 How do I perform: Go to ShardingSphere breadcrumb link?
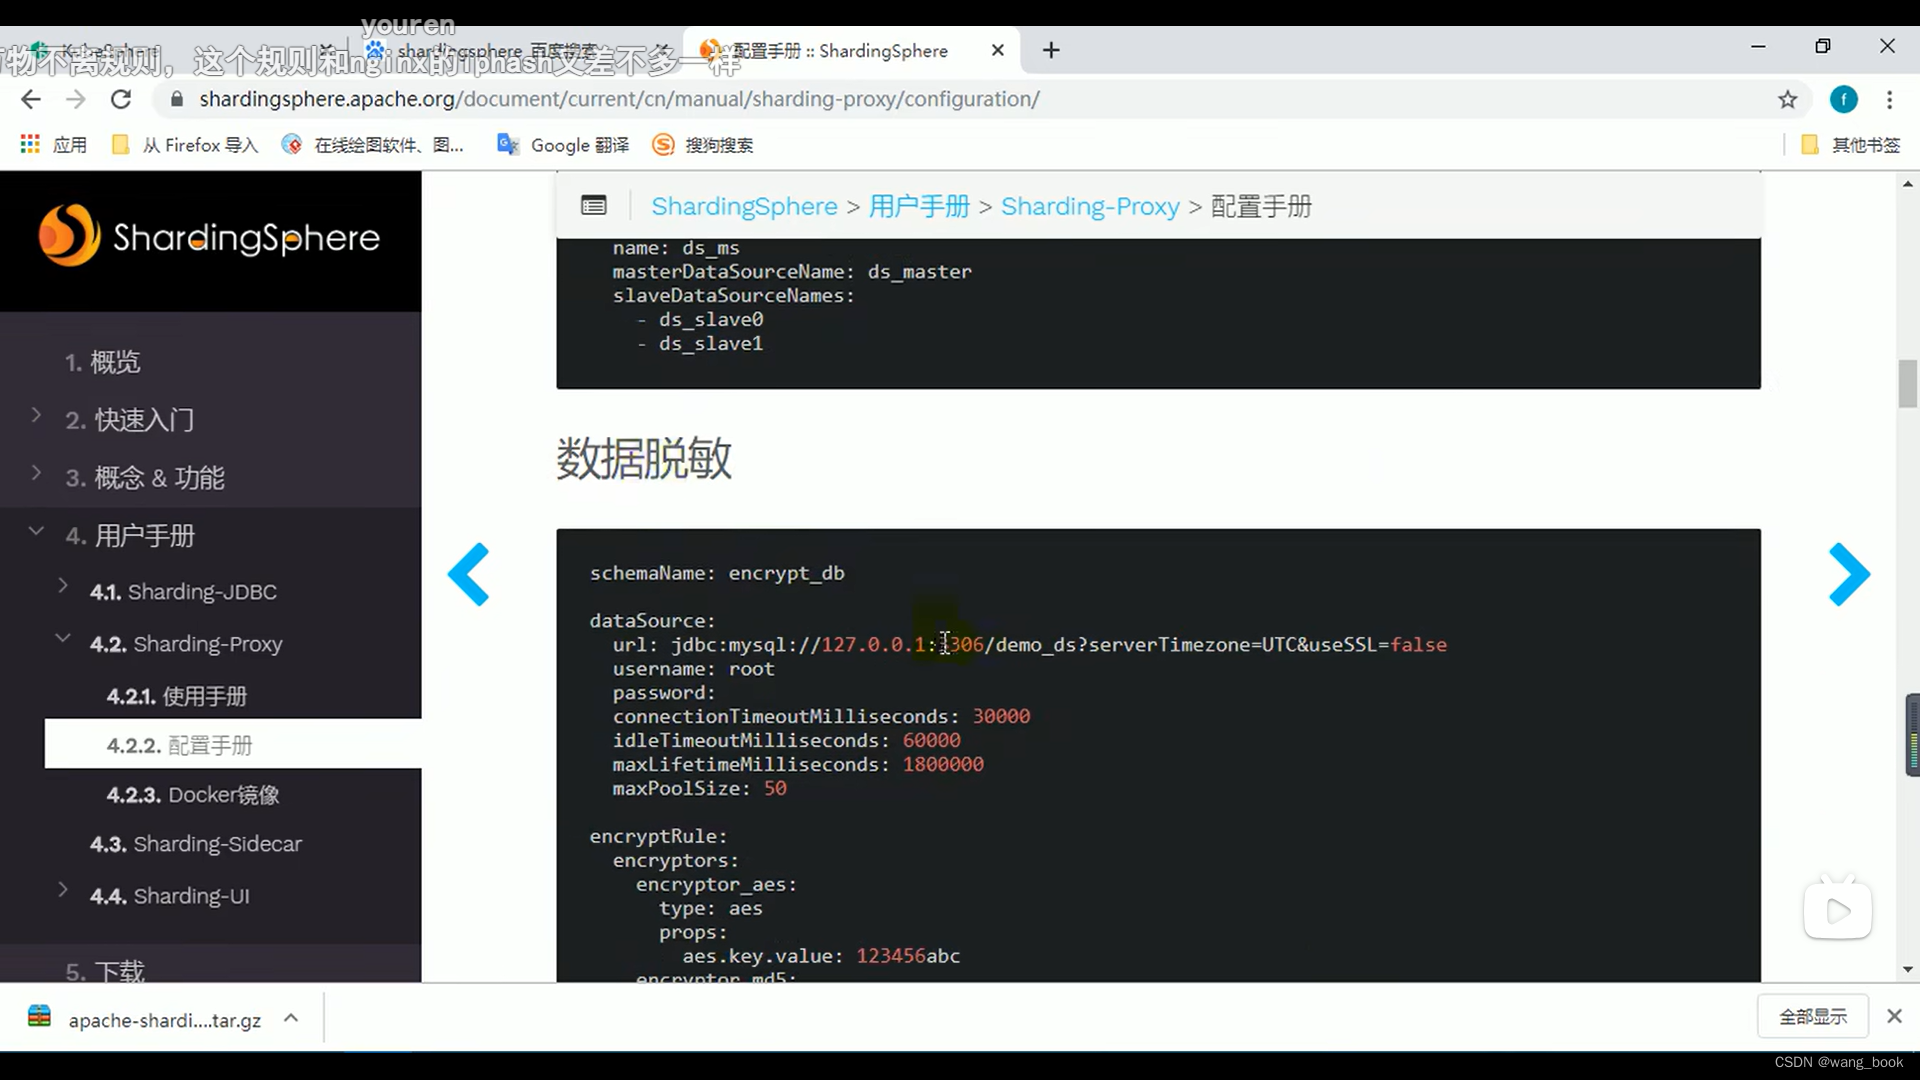click(x=744, y=206)
